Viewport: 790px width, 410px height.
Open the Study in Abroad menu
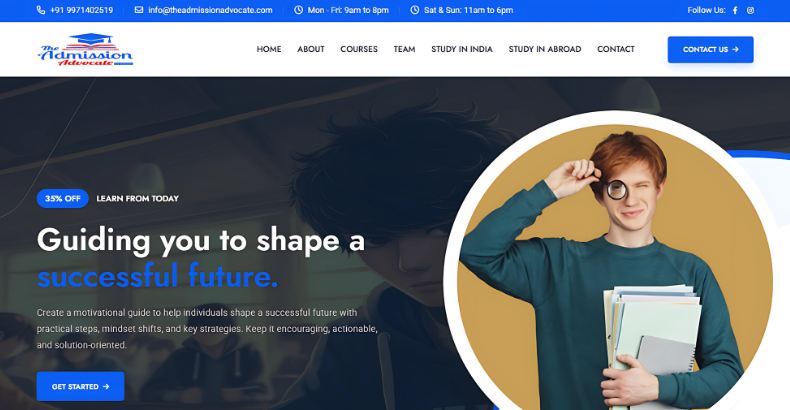click(x=545, y=49)
